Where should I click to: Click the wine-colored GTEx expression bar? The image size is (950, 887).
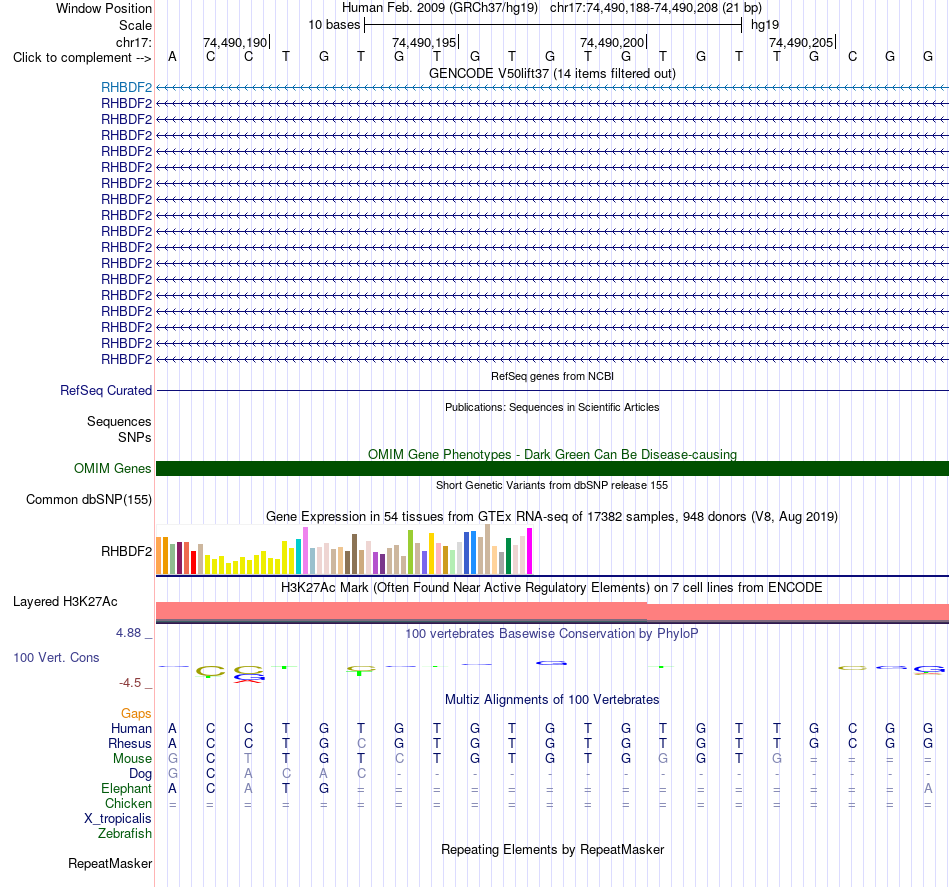point(179,558)
